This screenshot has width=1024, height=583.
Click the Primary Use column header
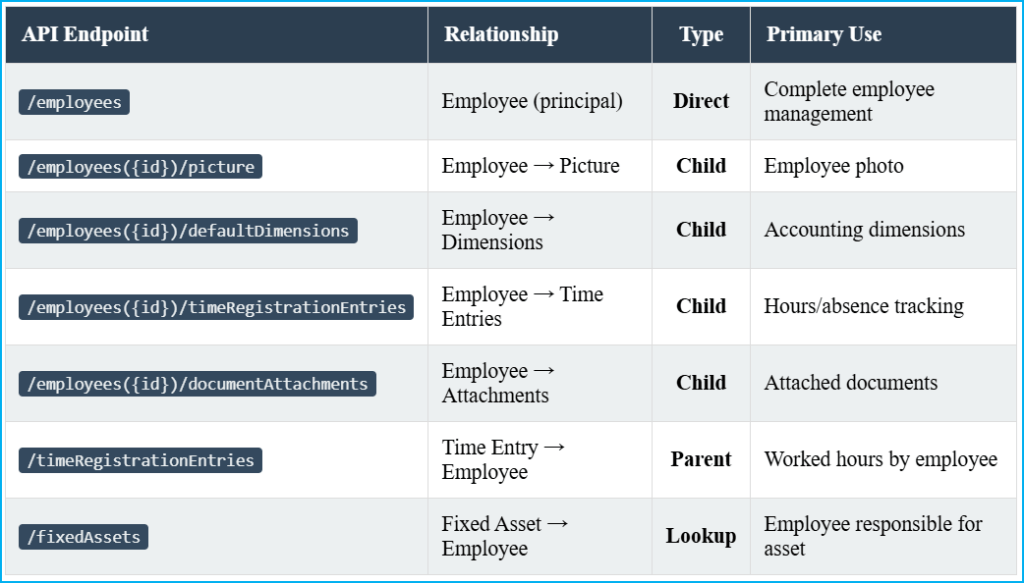824,35
